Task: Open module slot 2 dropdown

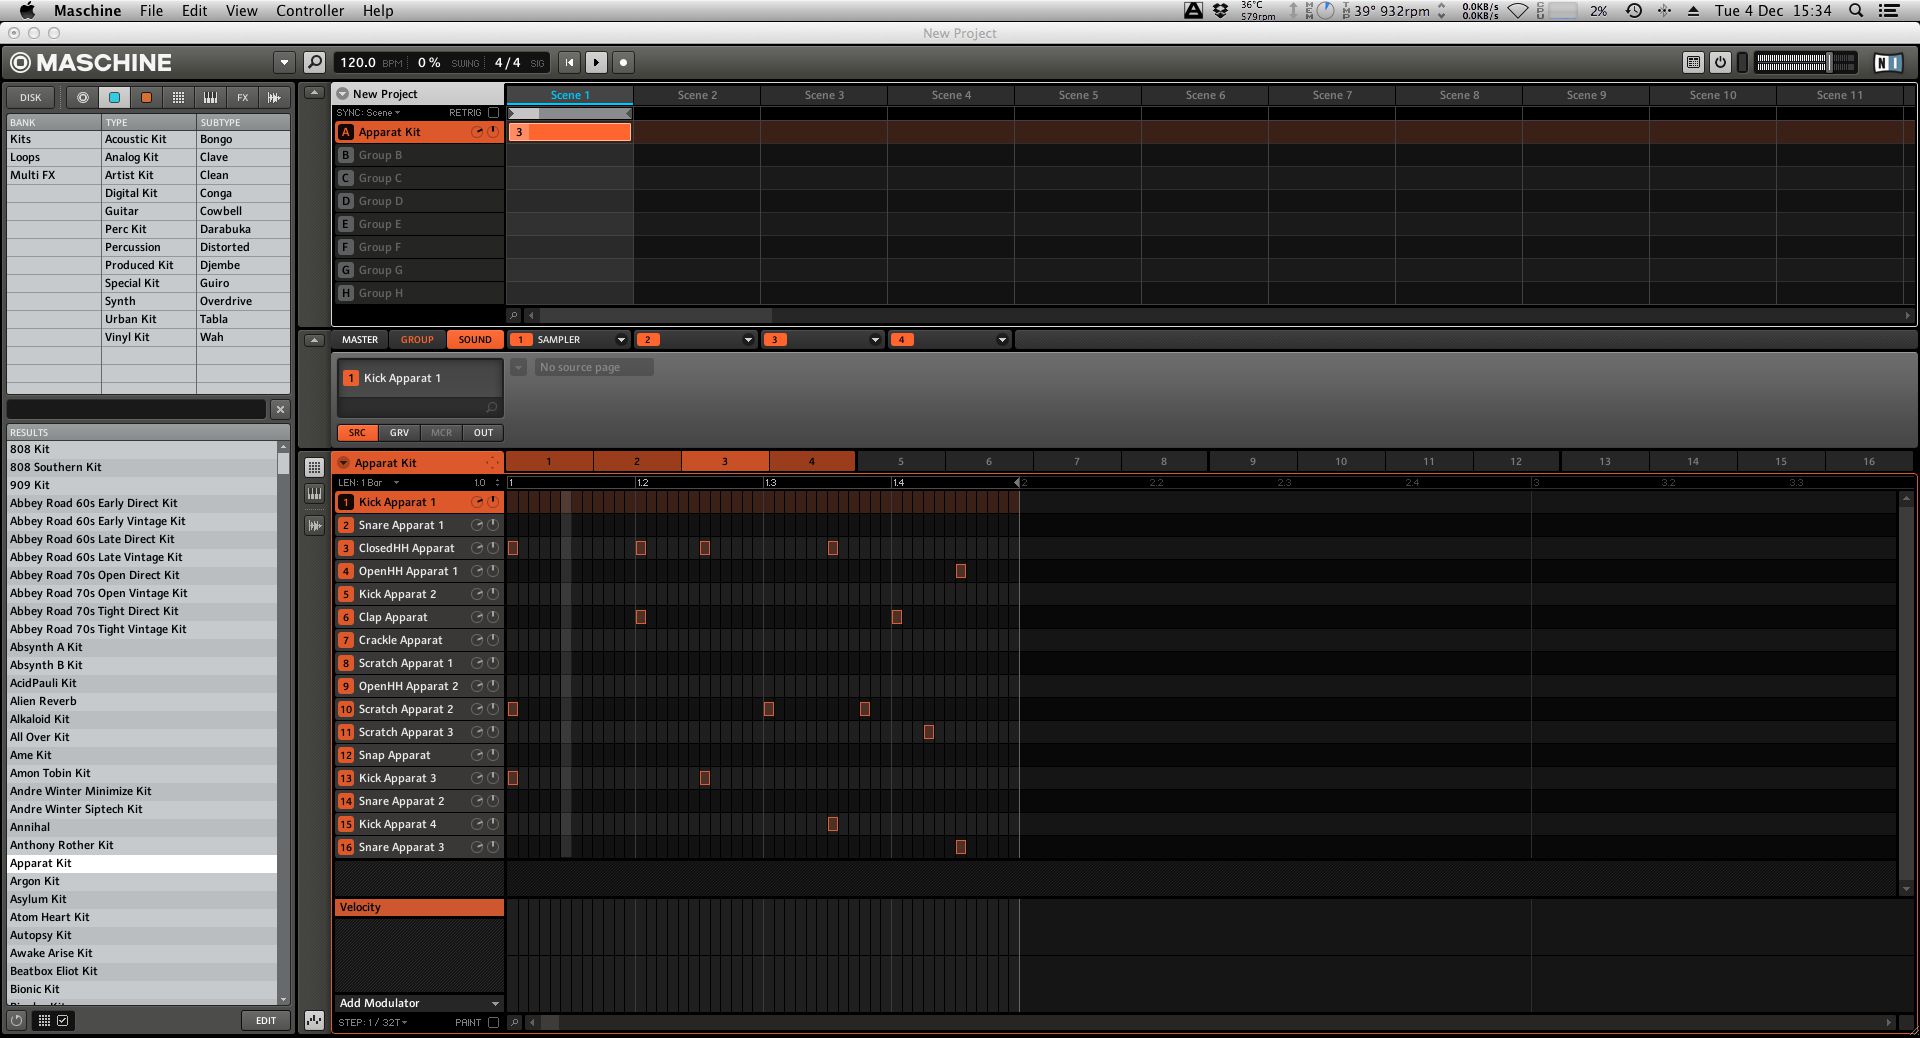Action: [748, 340]
